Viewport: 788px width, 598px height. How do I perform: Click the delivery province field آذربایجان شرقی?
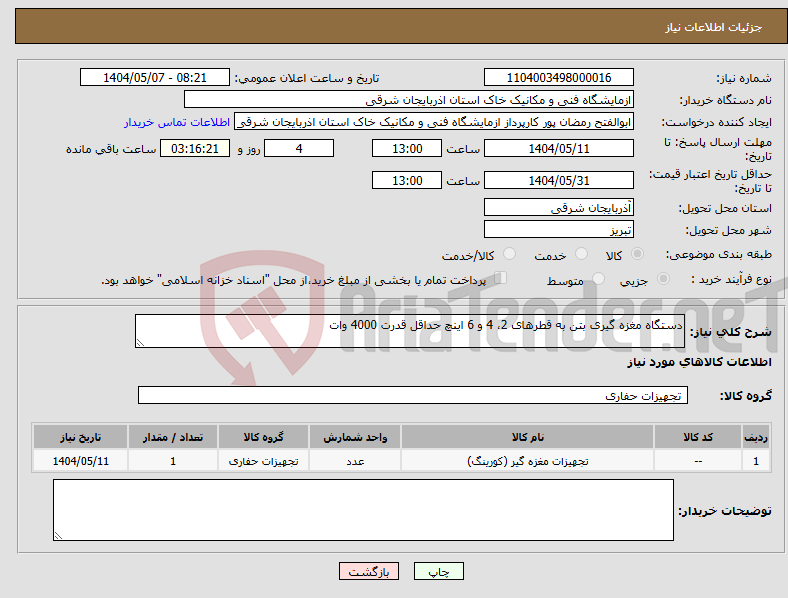click(x=559, y=207)
